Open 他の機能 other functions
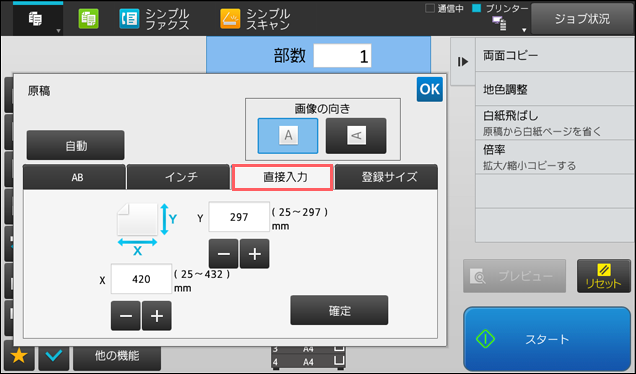Viewport: 636px width, 374px height. pyautogui.click(x=117, y=356)
